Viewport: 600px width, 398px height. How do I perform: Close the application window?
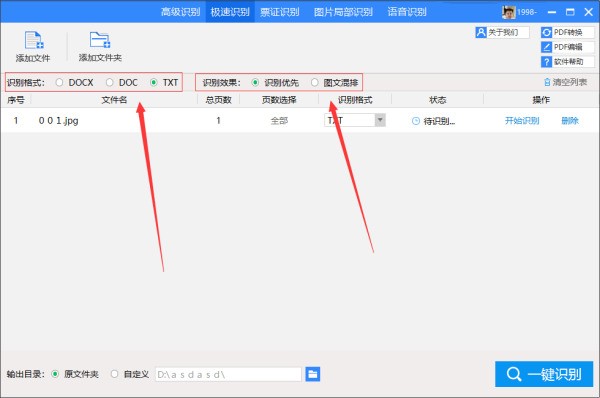pyautogui.click(x=589, y=12)
